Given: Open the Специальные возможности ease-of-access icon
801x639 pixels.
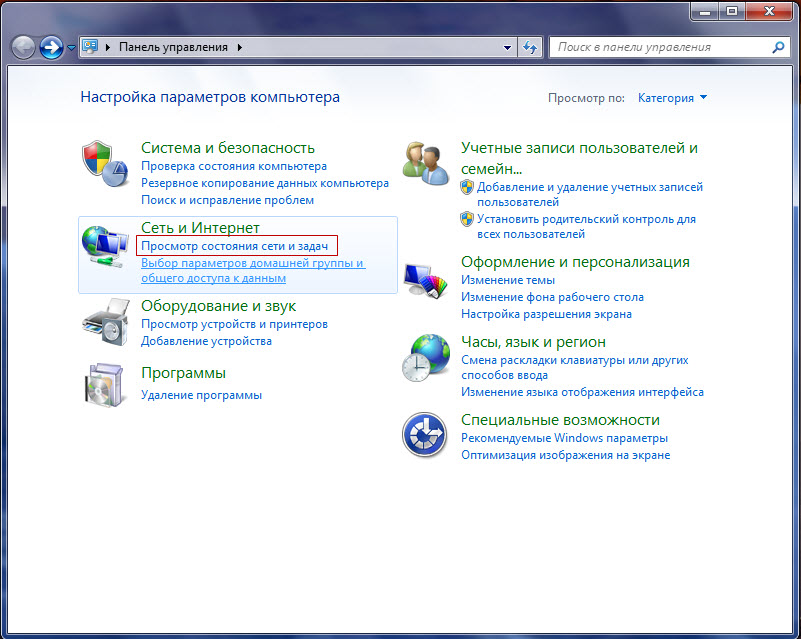Looking at the screenshot, I should point(425,435).
